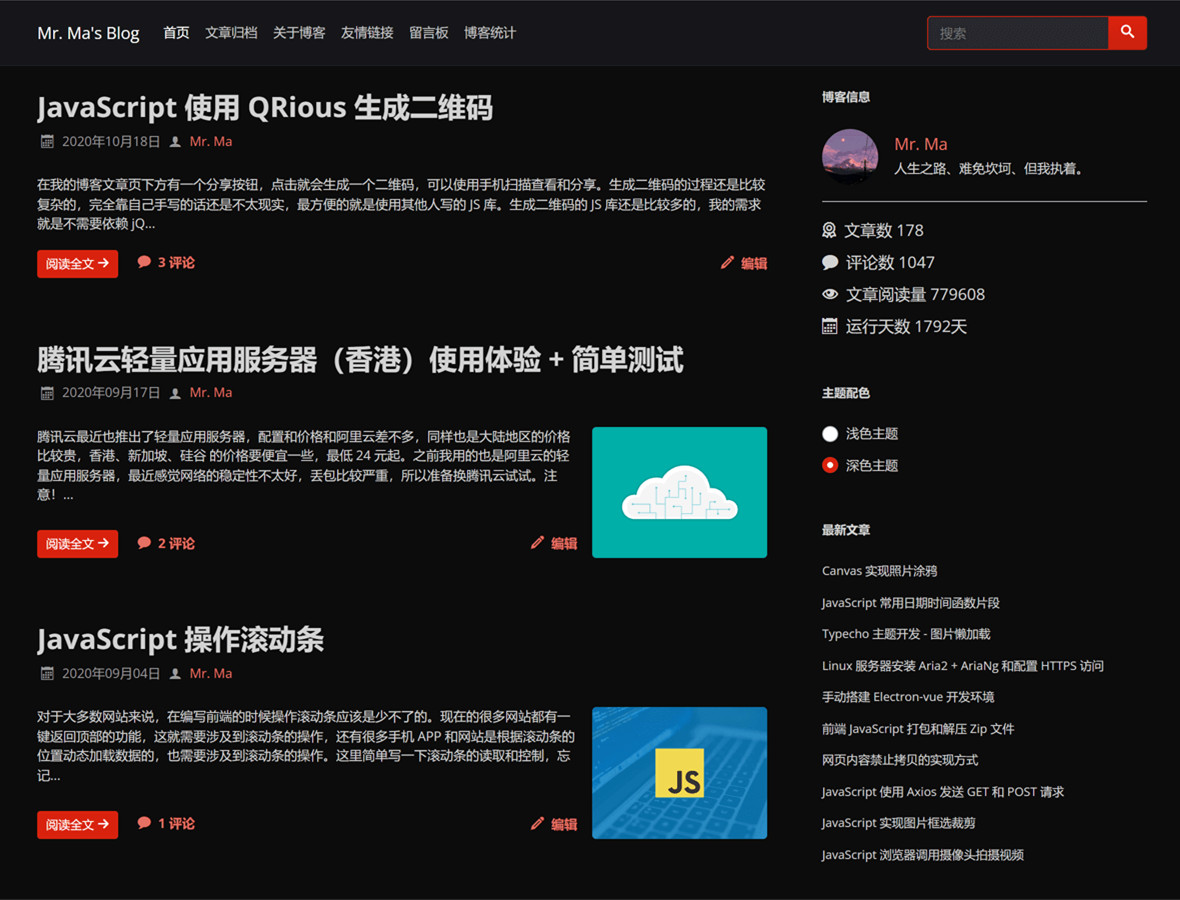This screenshot has width=1180, height=900.
Task: Open the 文章归档 nav item
Action: pos(231,32)
